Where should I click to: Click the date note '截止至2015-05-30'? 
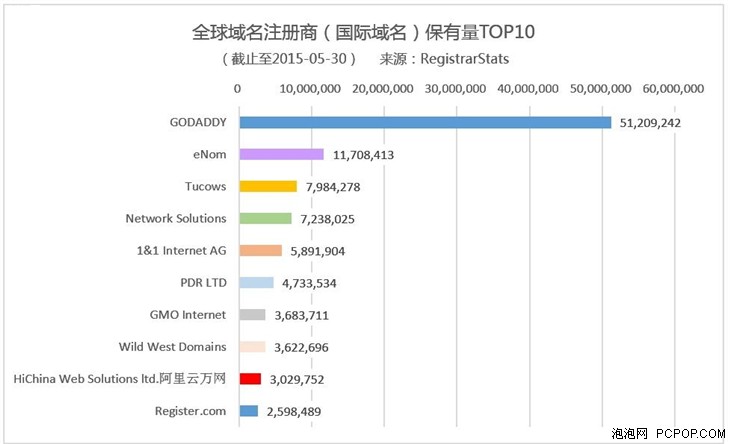tap(289, 59)
